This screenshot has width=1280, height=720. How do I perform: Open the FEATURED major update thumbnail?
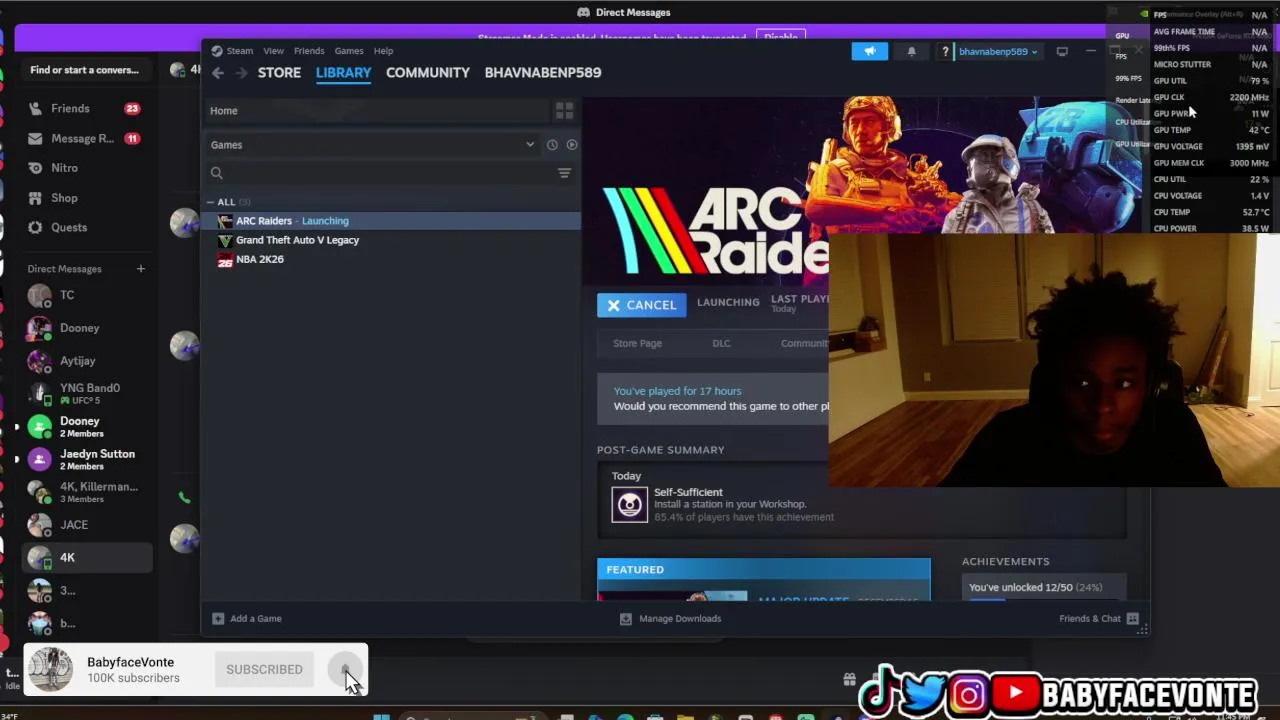pyautogui.click(x=672, y=596)
